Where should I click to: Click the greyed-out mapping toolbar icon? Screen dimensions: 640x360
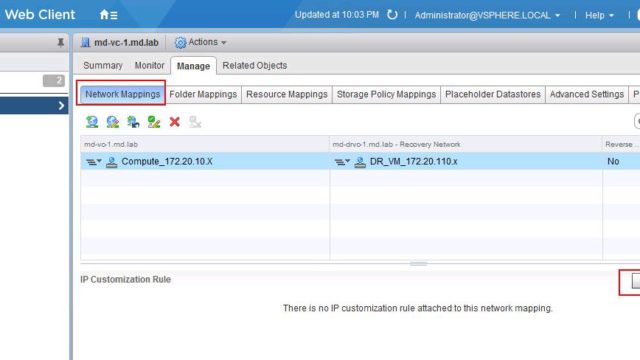tap(195, 122)
